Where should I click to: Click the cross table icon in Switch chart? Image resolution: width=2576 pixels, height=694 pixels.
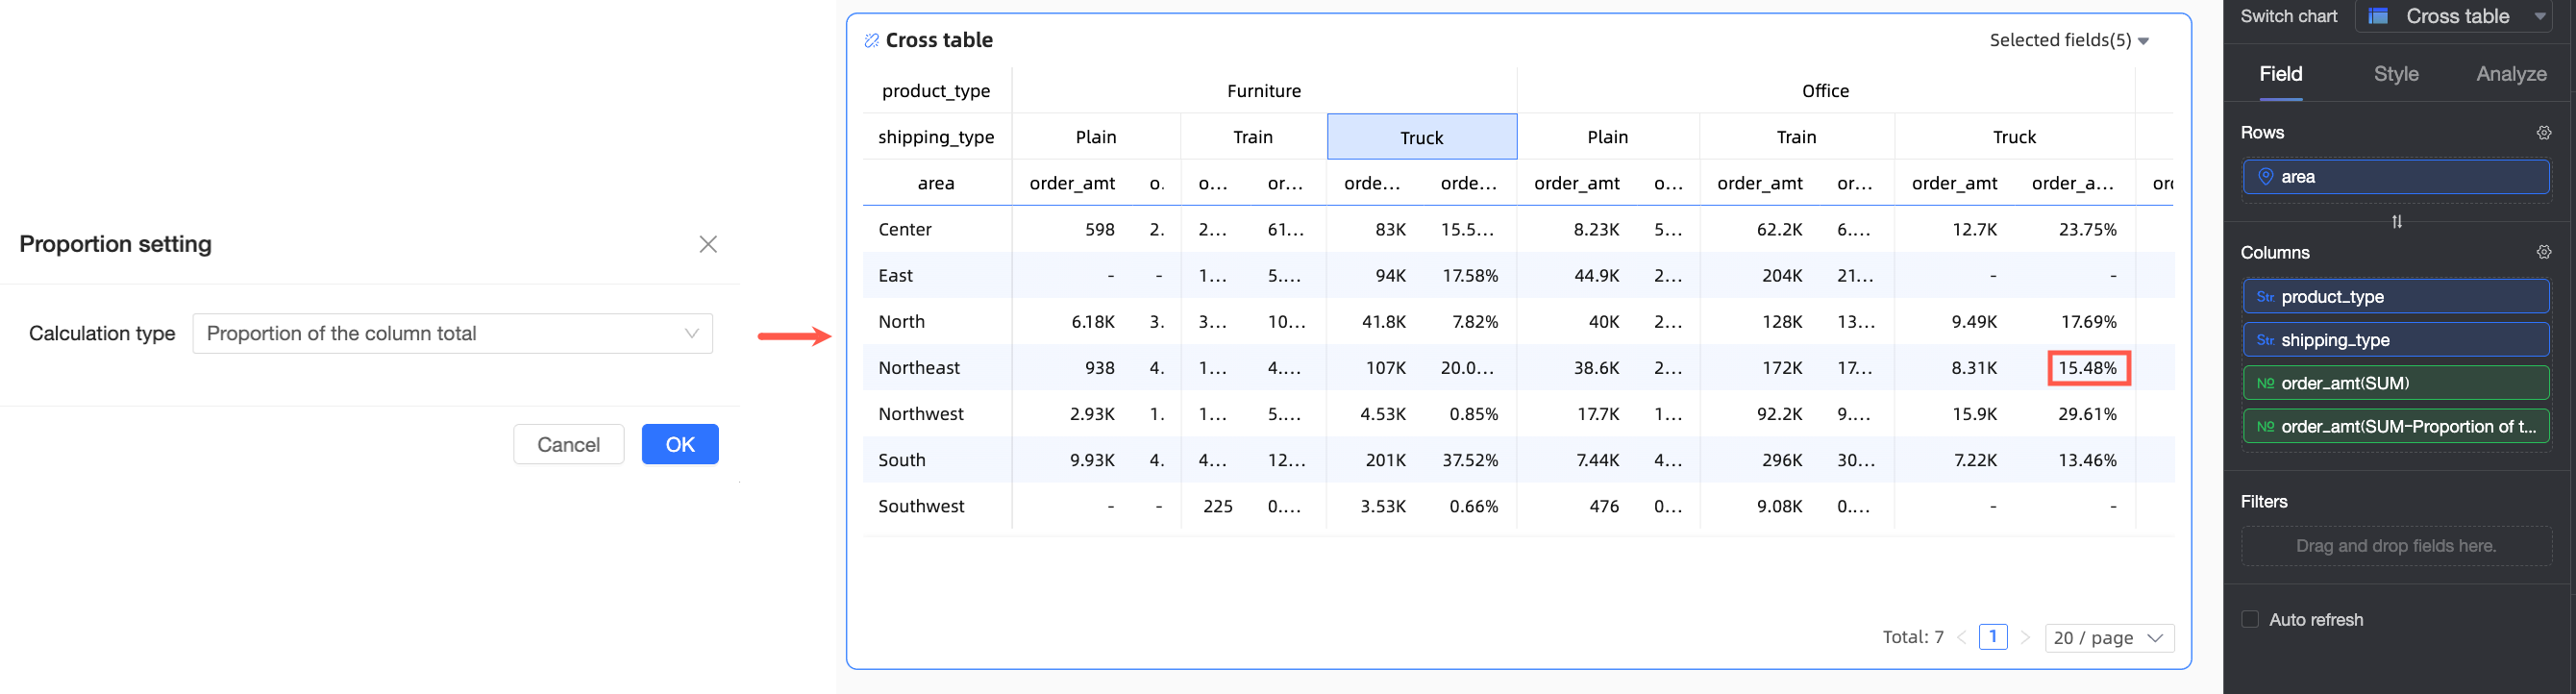(x=2379, y=16)
